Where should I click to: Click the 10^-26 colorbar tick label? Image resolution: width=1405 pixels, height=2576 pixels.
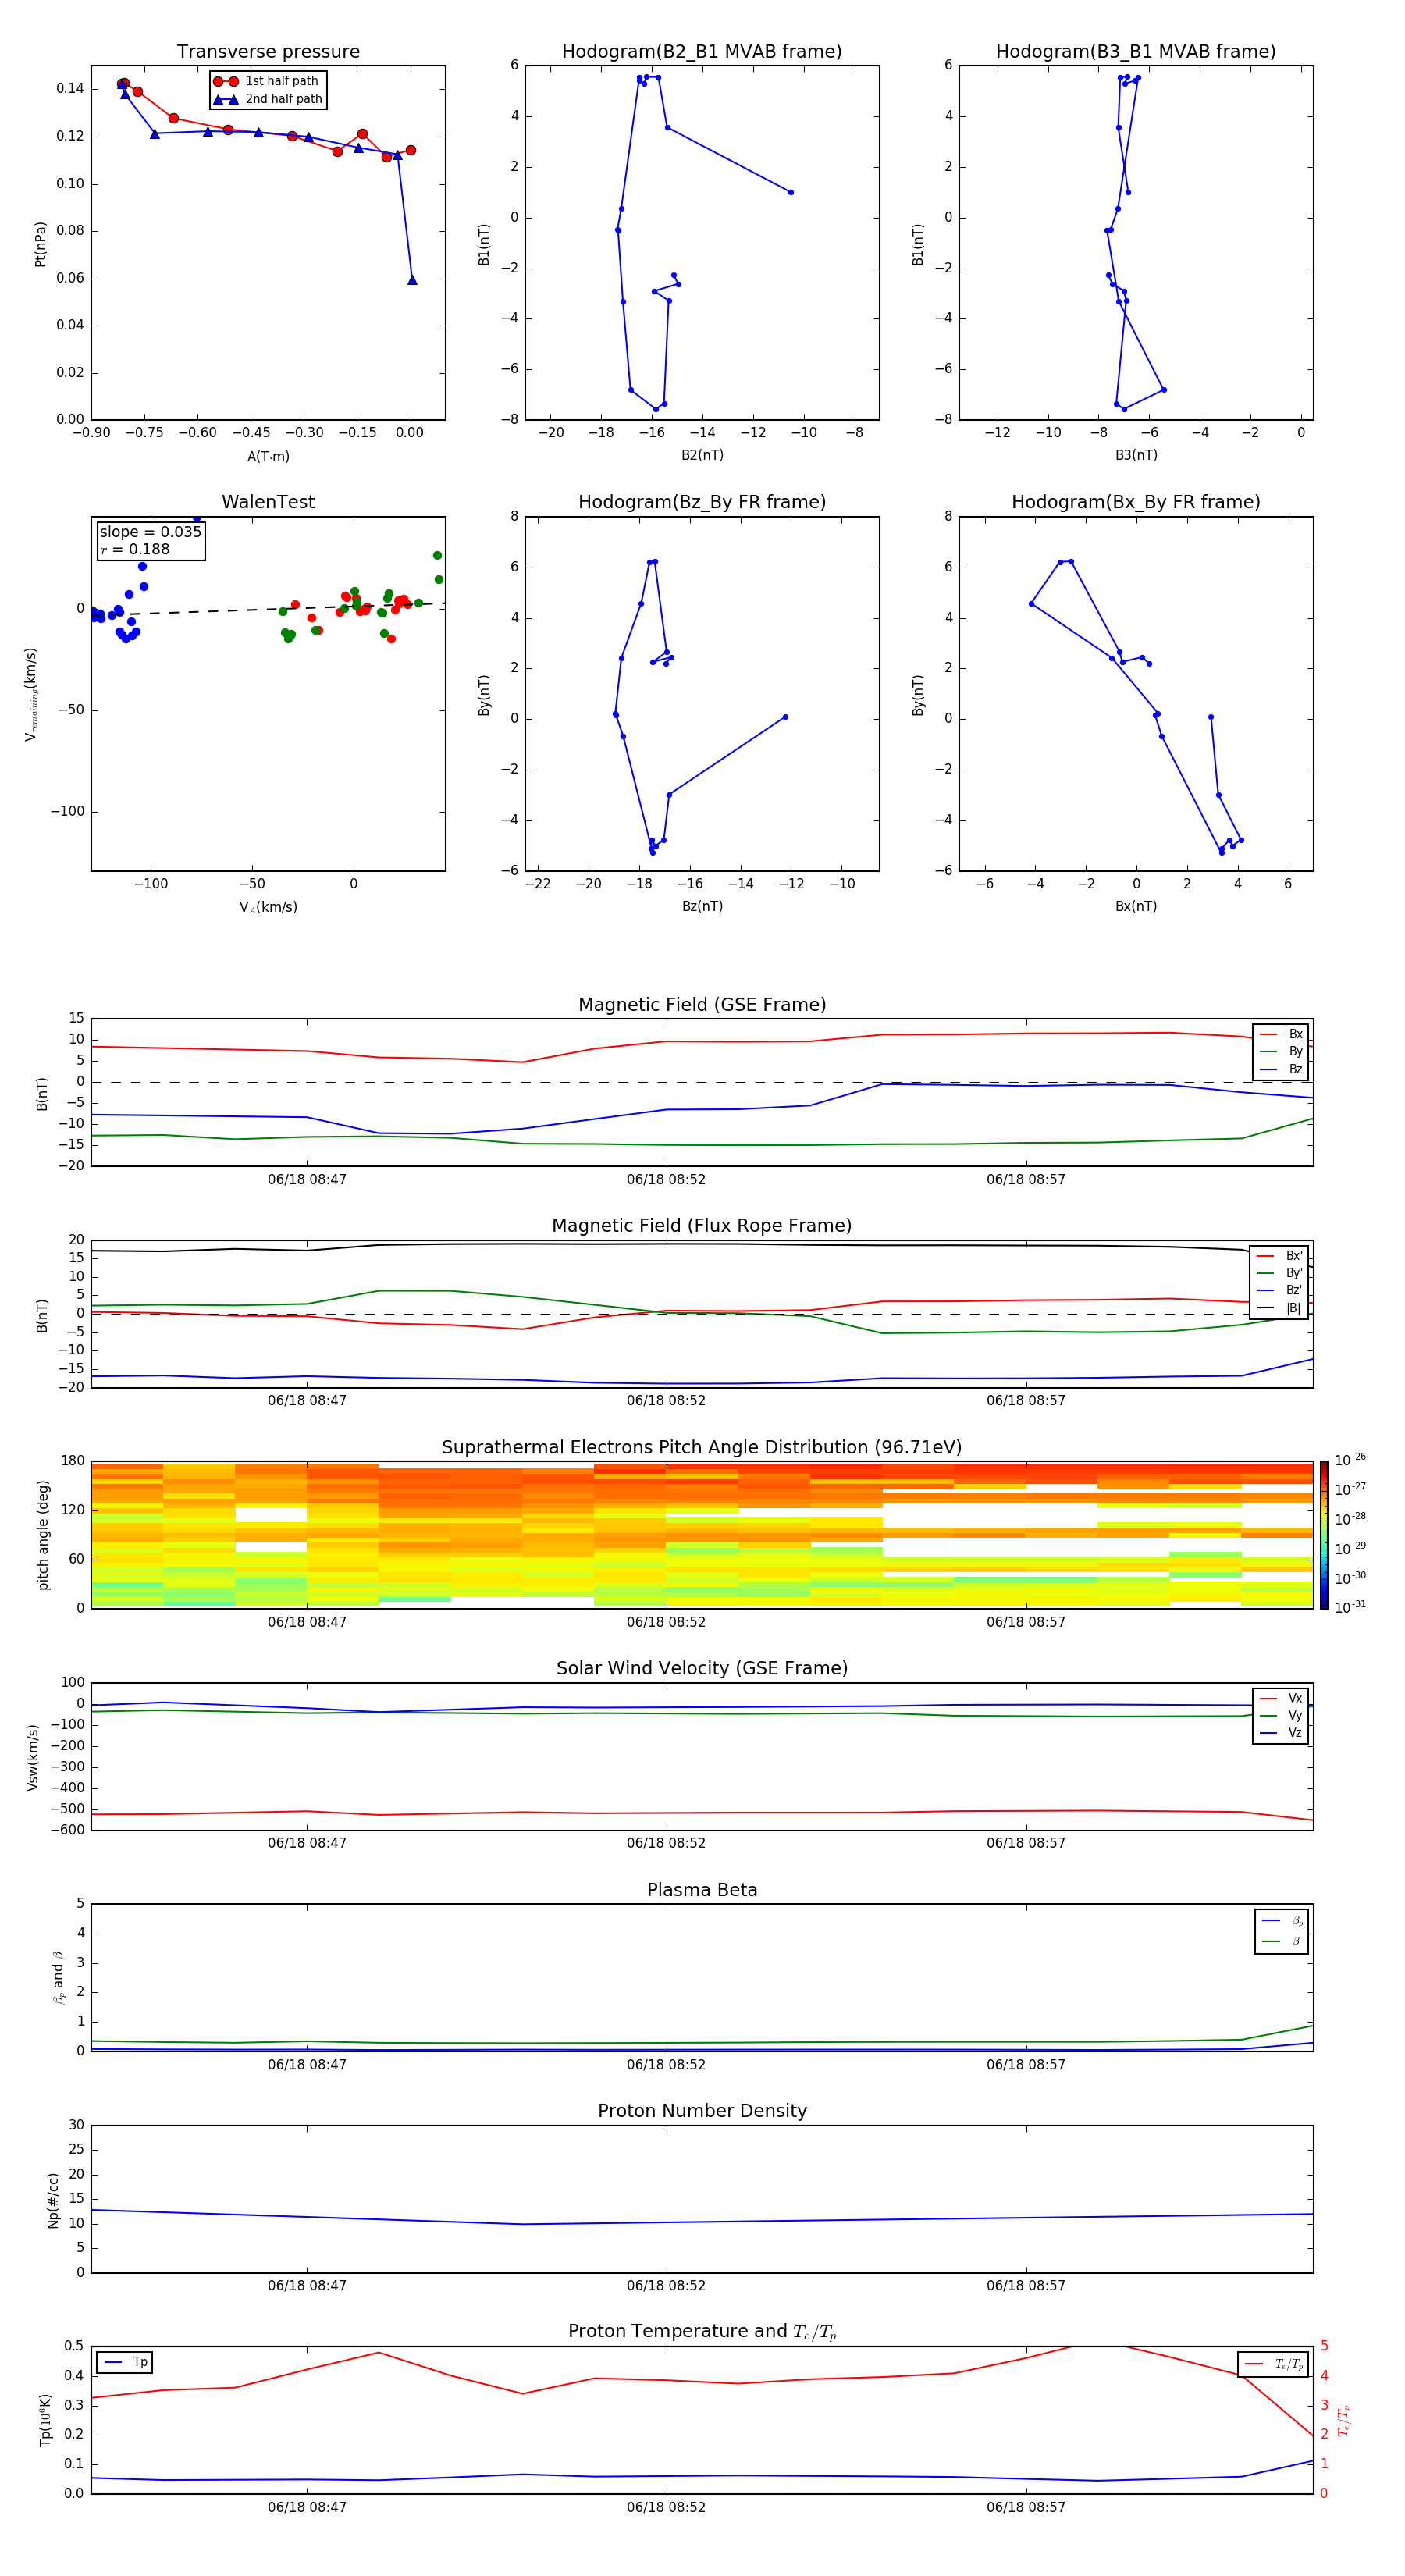point(1350,1460)
